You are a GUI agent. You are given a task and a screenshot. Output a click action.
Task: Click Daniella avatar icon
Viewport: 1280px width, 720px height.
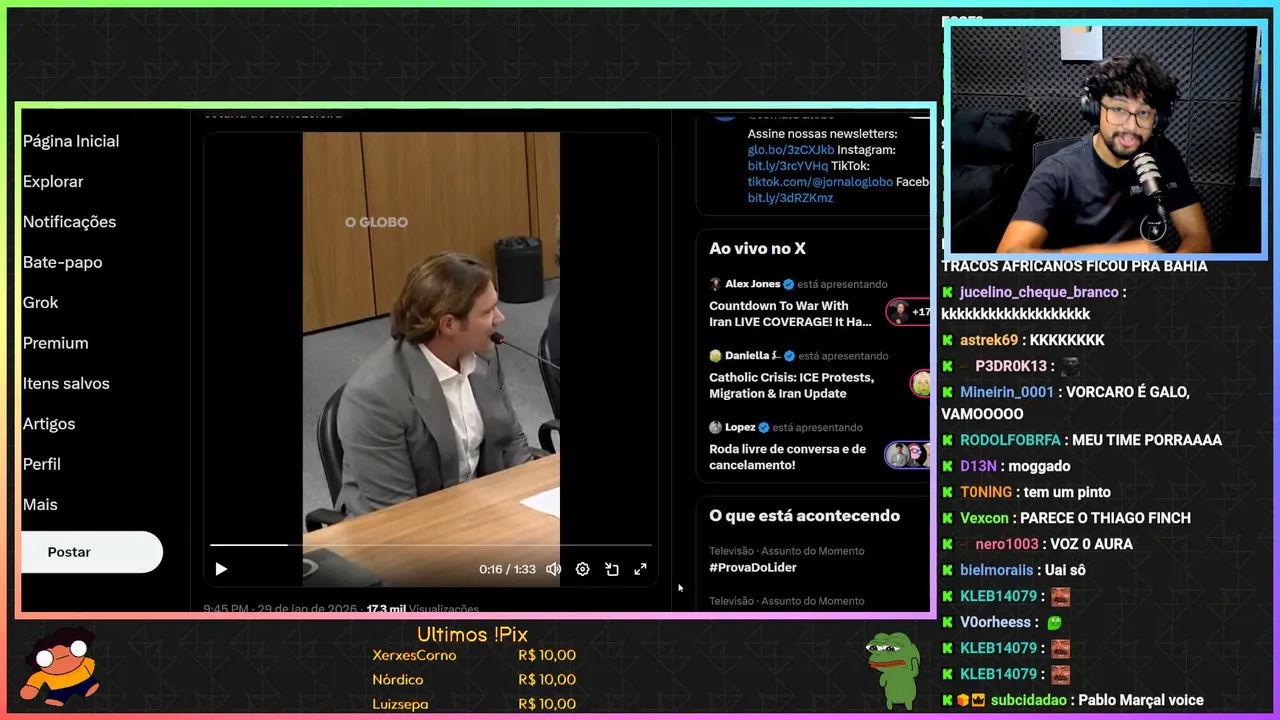(715, 356)
